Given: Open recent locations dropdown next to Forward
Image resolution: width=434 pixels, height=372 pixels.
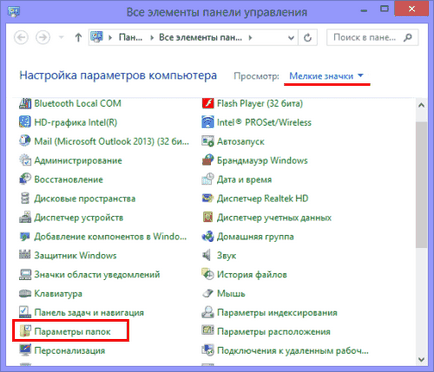Looking at the screenshot, I should (61, 37).
